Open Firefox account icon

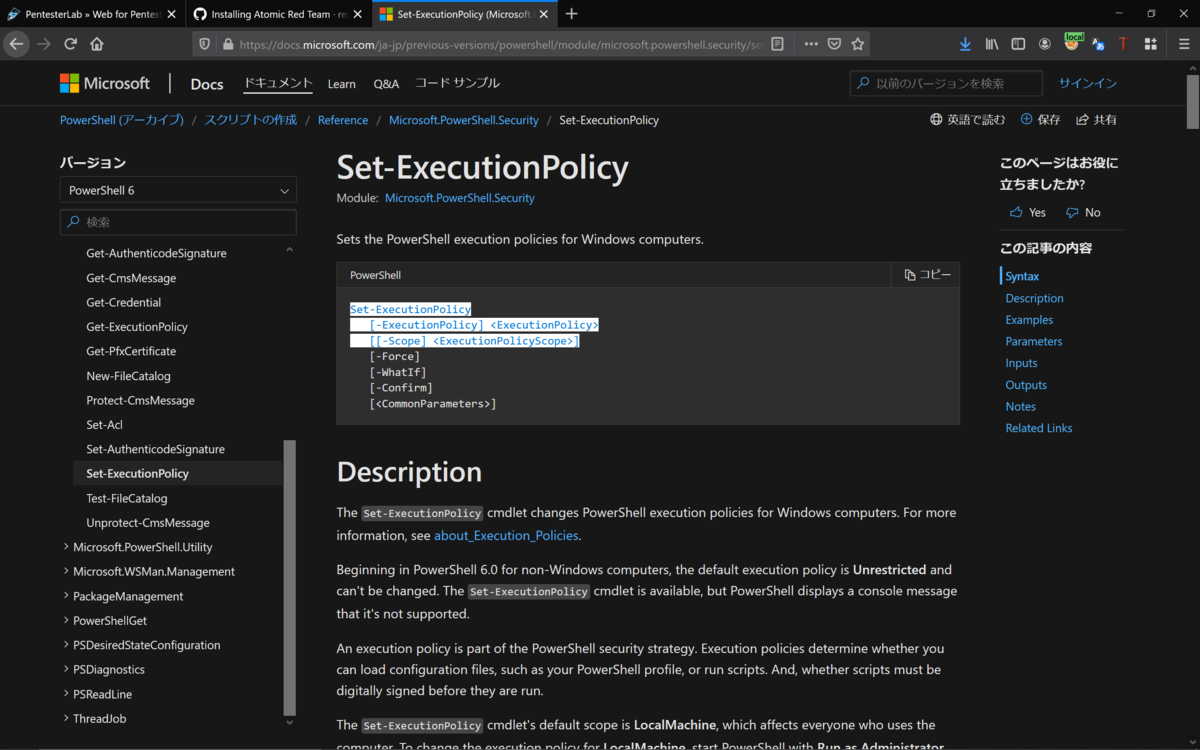[1045, 44]
